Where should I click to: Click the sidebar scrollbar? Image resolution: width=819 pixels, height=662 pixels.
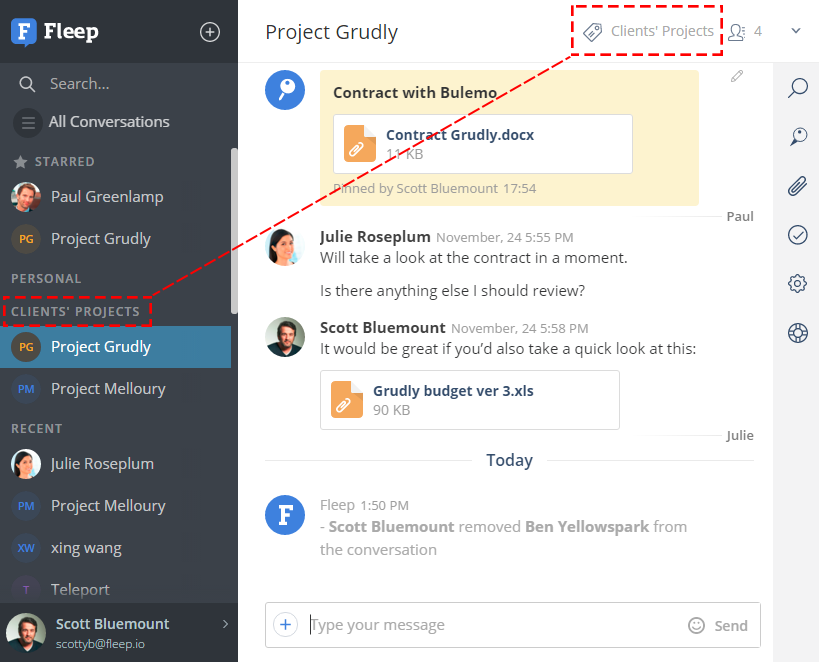(234, 231)
